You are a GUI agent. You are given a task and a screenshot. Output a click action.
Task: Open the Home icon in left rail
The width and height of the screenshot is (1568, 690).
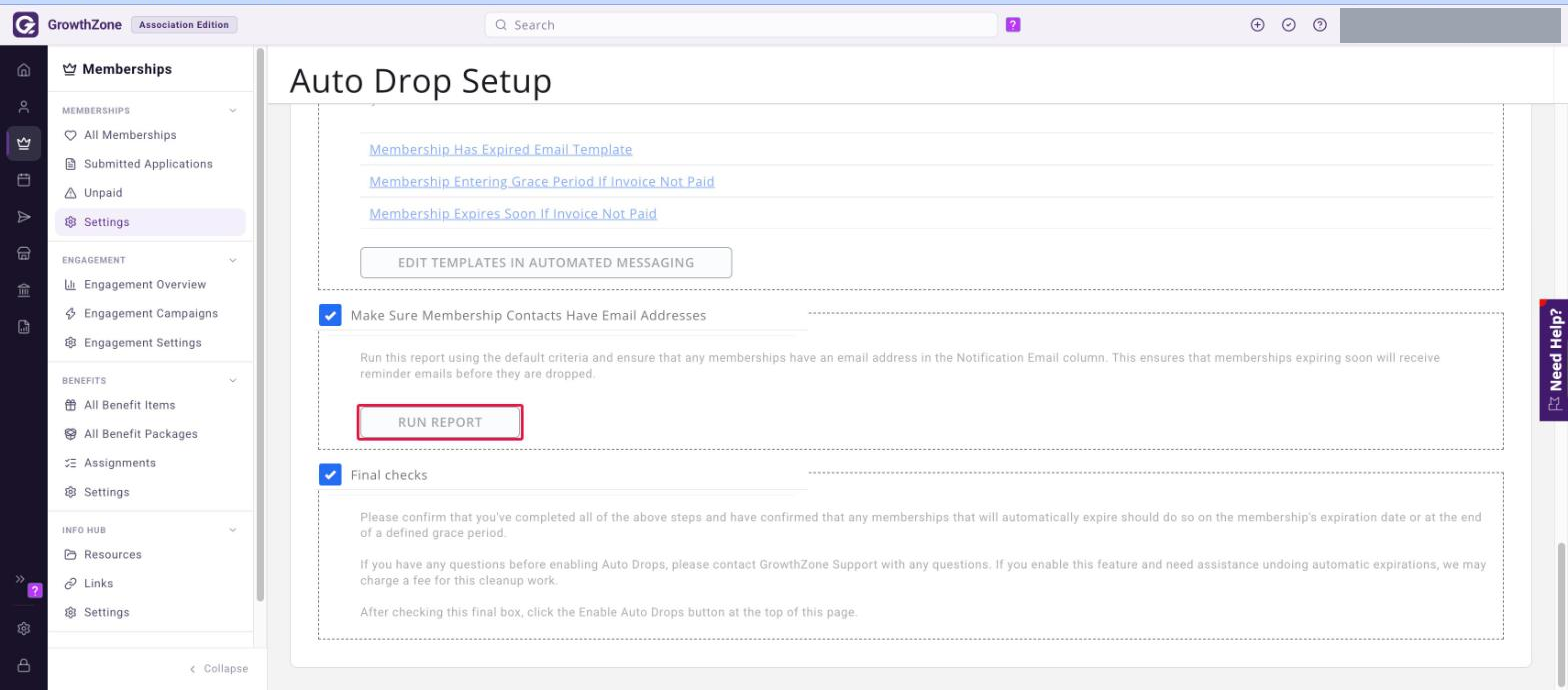24,71
